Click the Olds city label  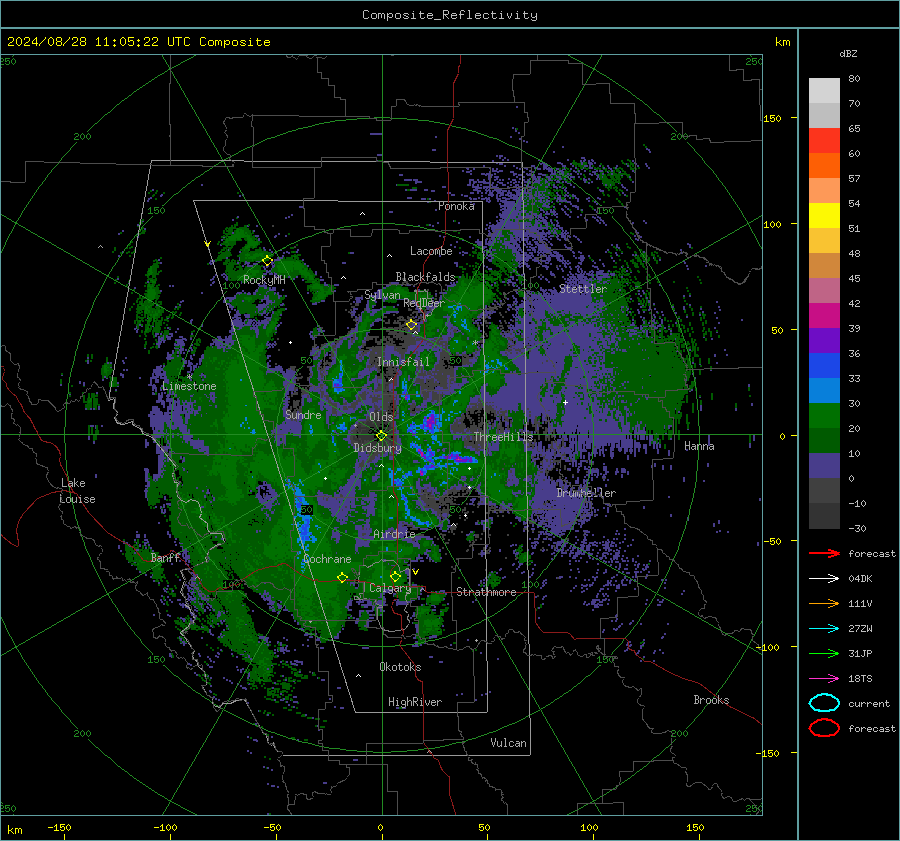click(x=381, y=417)
